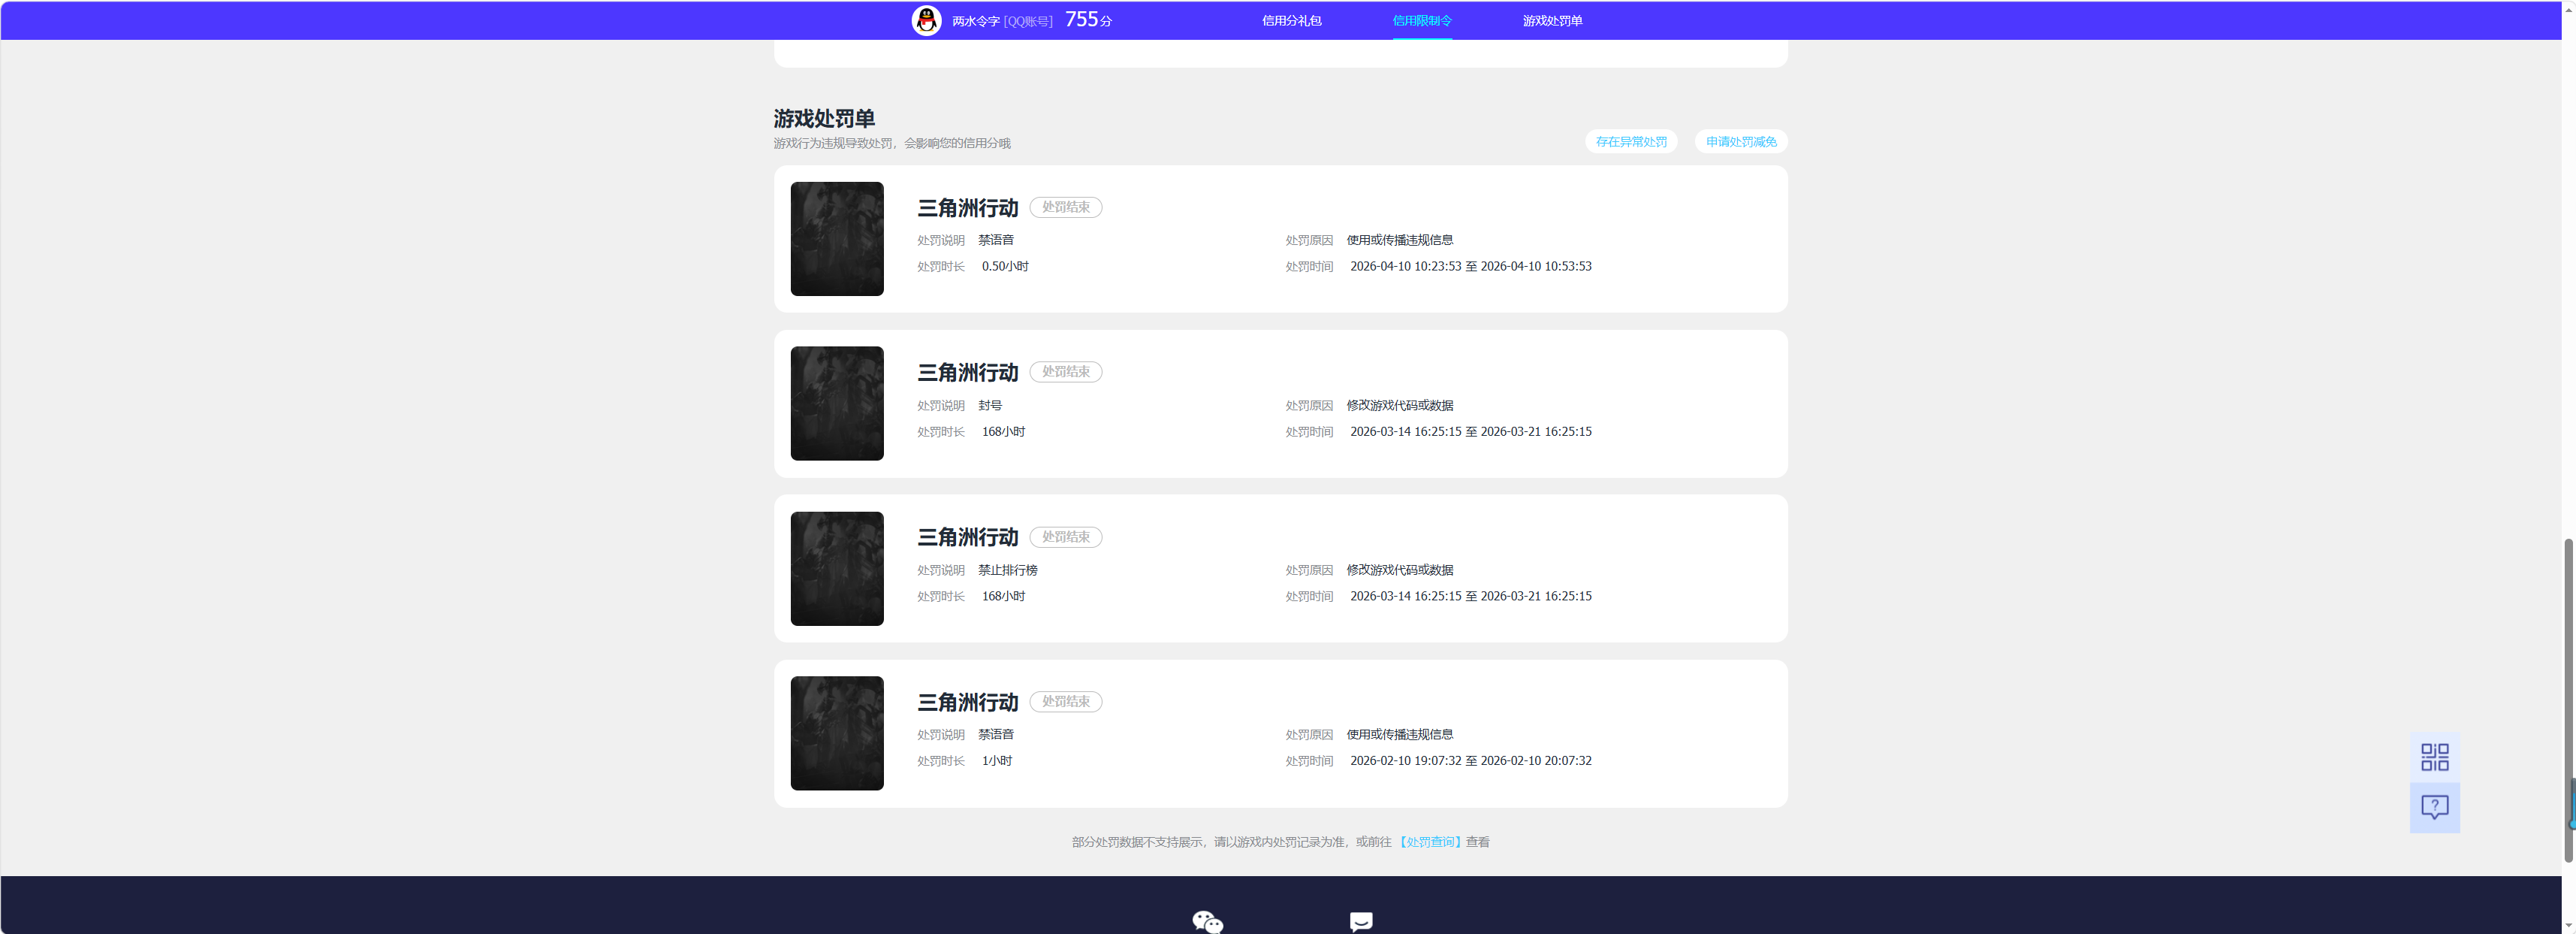Click 处罚结束 badge on the 禁止排行榜 card
The height and width of the screenshot is (934, 2576).
coord(1066,537)
